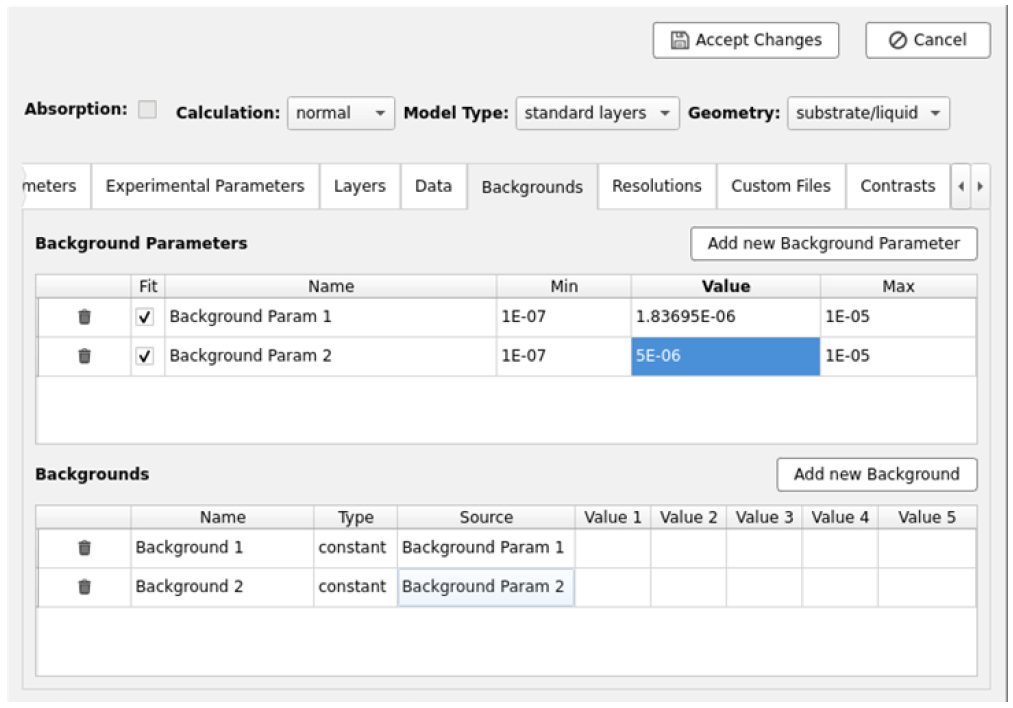Open the Geometry dropdown
This screenshot has width=1013, height=708.
coord(868,113)
